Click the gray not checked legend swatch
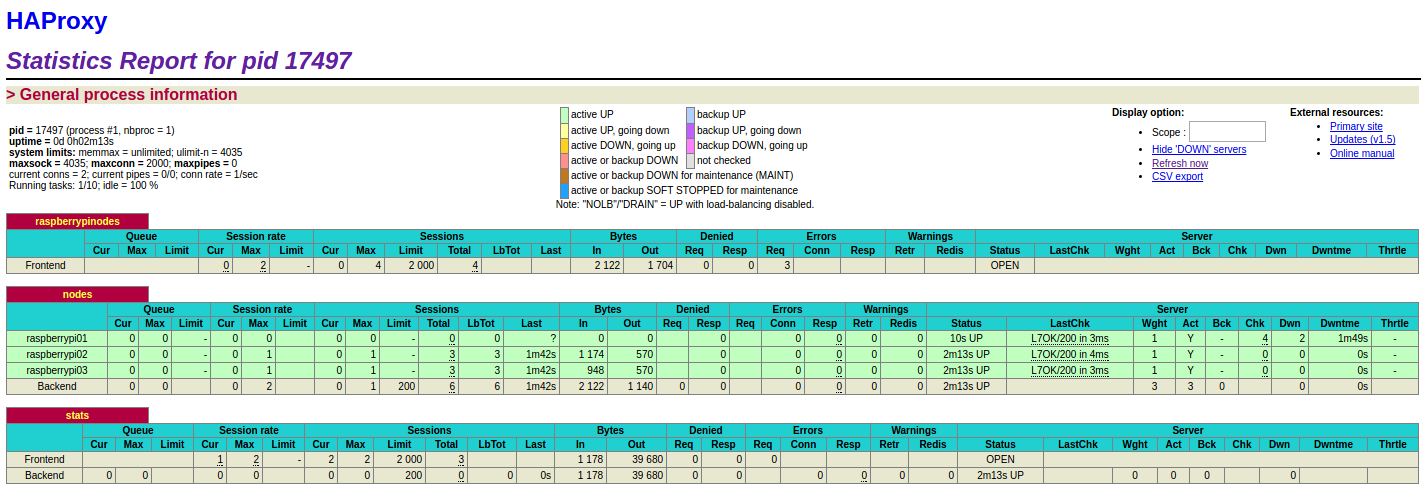 tap(690, 160)
